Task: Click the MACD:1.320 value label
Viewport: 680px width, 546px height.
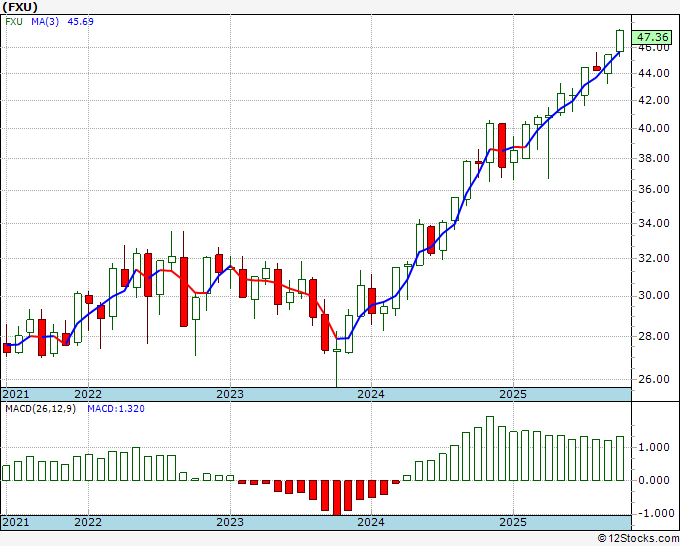Action: [x=116, y=409]
